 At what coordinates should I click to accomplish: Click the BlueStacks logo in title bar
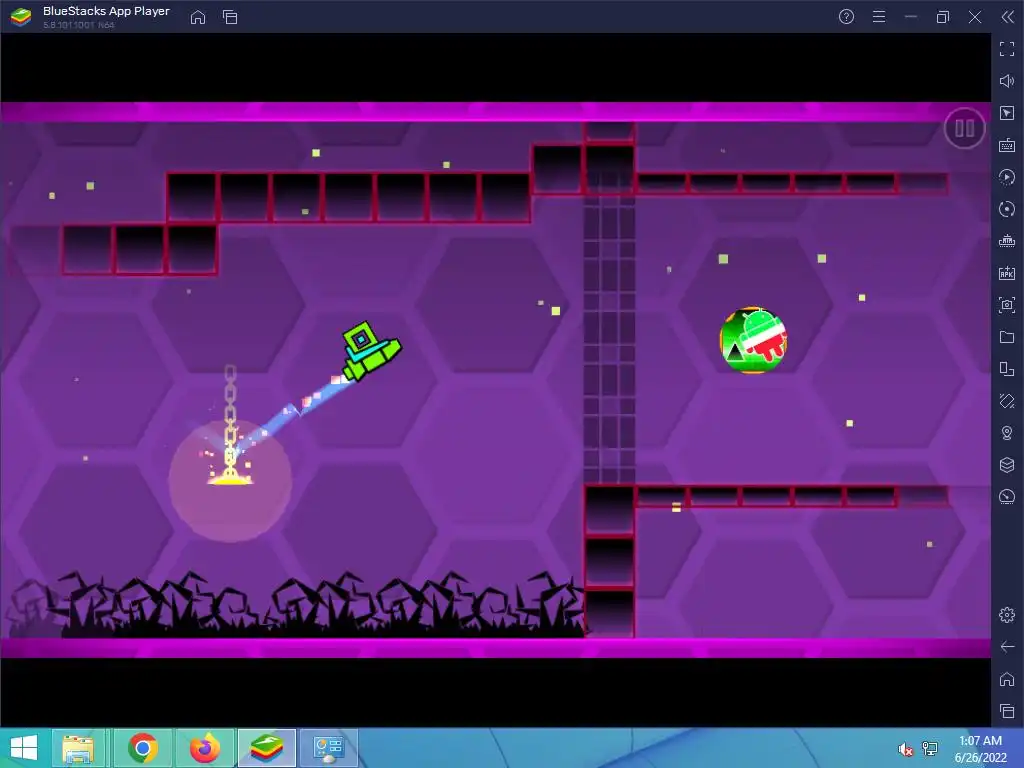(x=21, y=17)
